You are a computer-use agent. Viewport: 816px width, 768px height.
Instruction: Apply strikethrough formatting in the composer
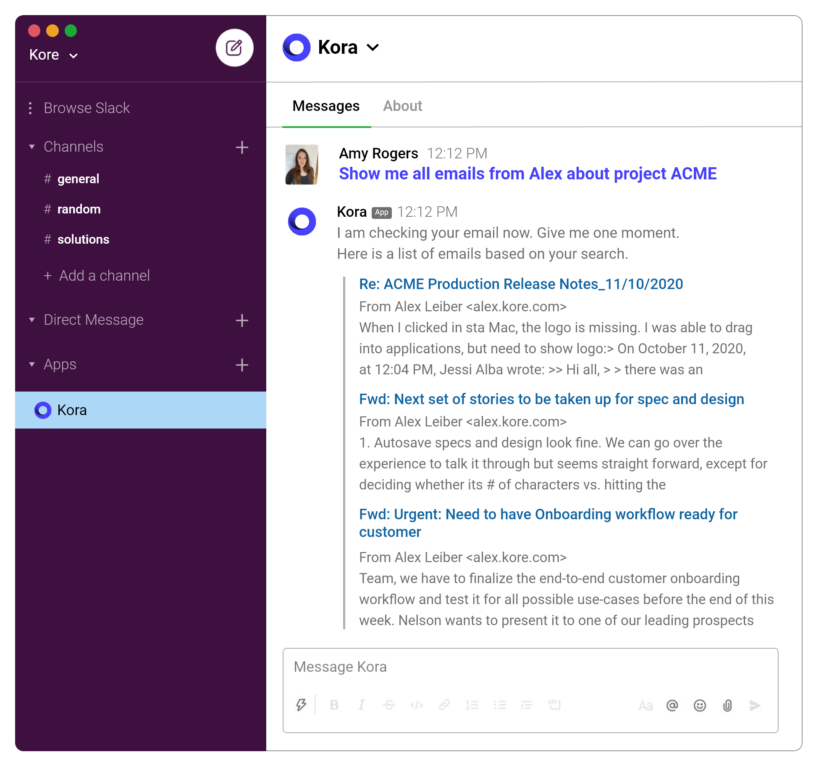click(389, 705)
